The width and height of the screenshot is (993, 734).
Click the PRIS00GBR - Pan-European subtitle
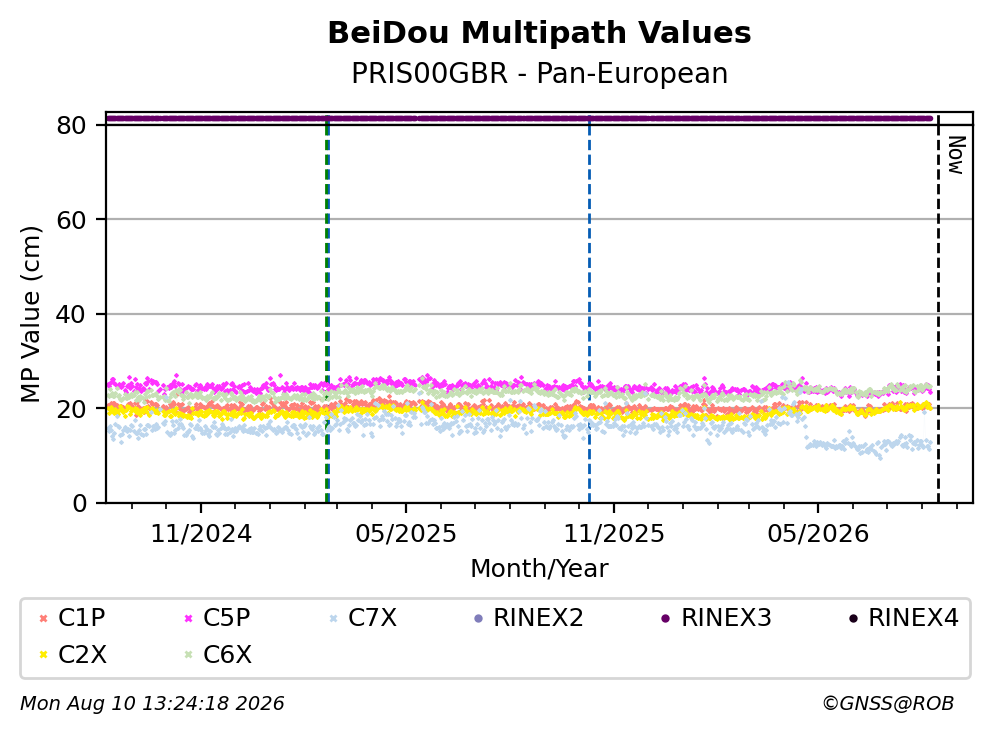540,73
